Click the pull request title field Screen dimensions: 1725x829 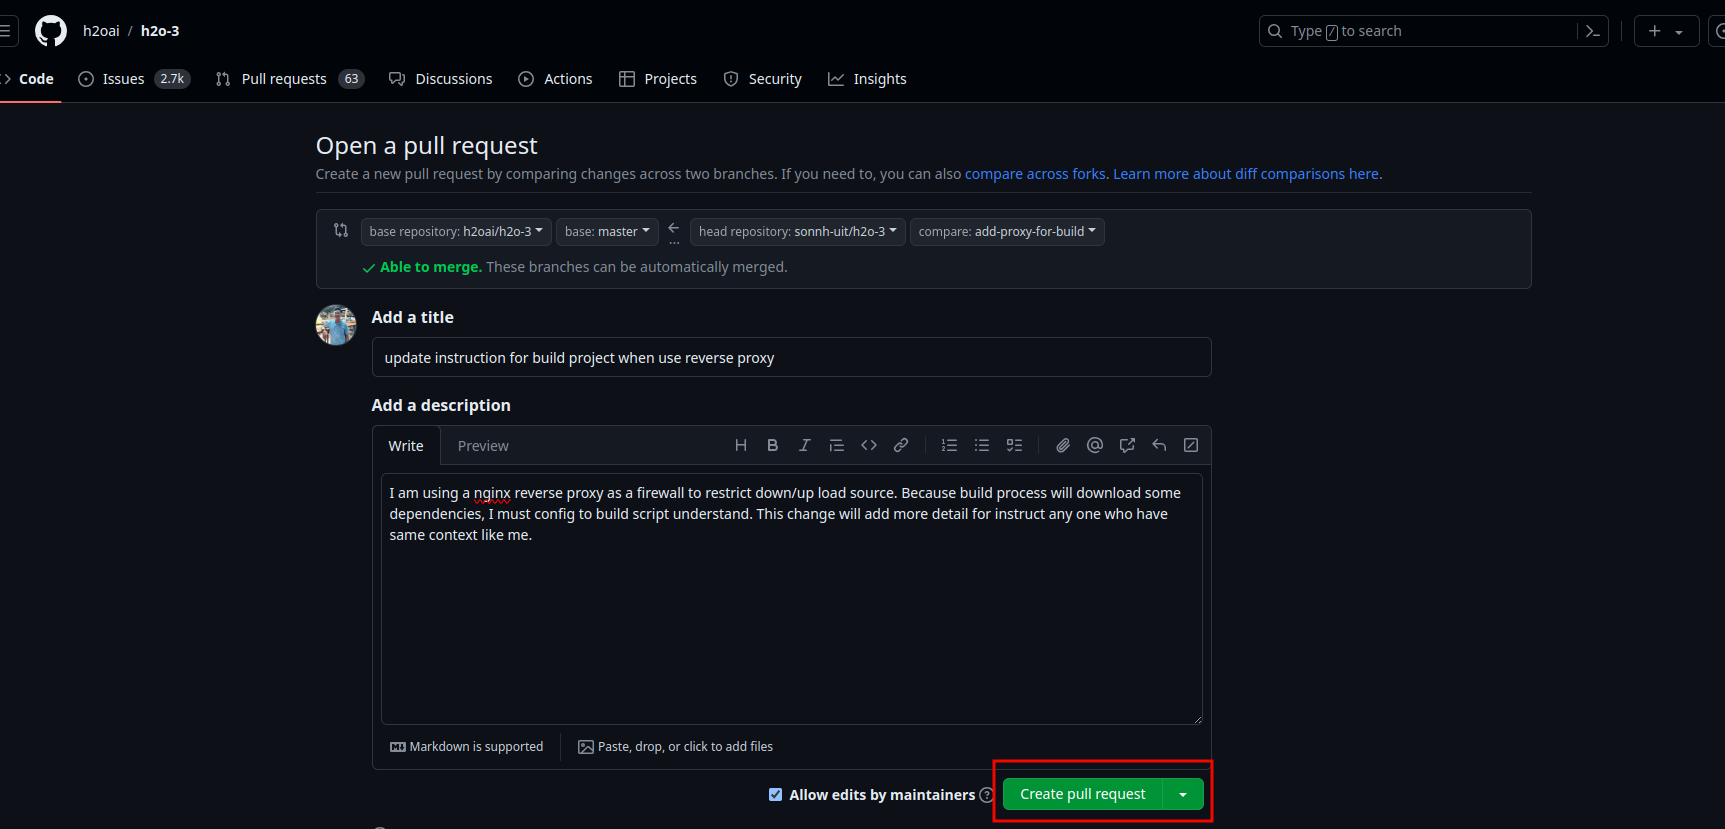point(792,357)
